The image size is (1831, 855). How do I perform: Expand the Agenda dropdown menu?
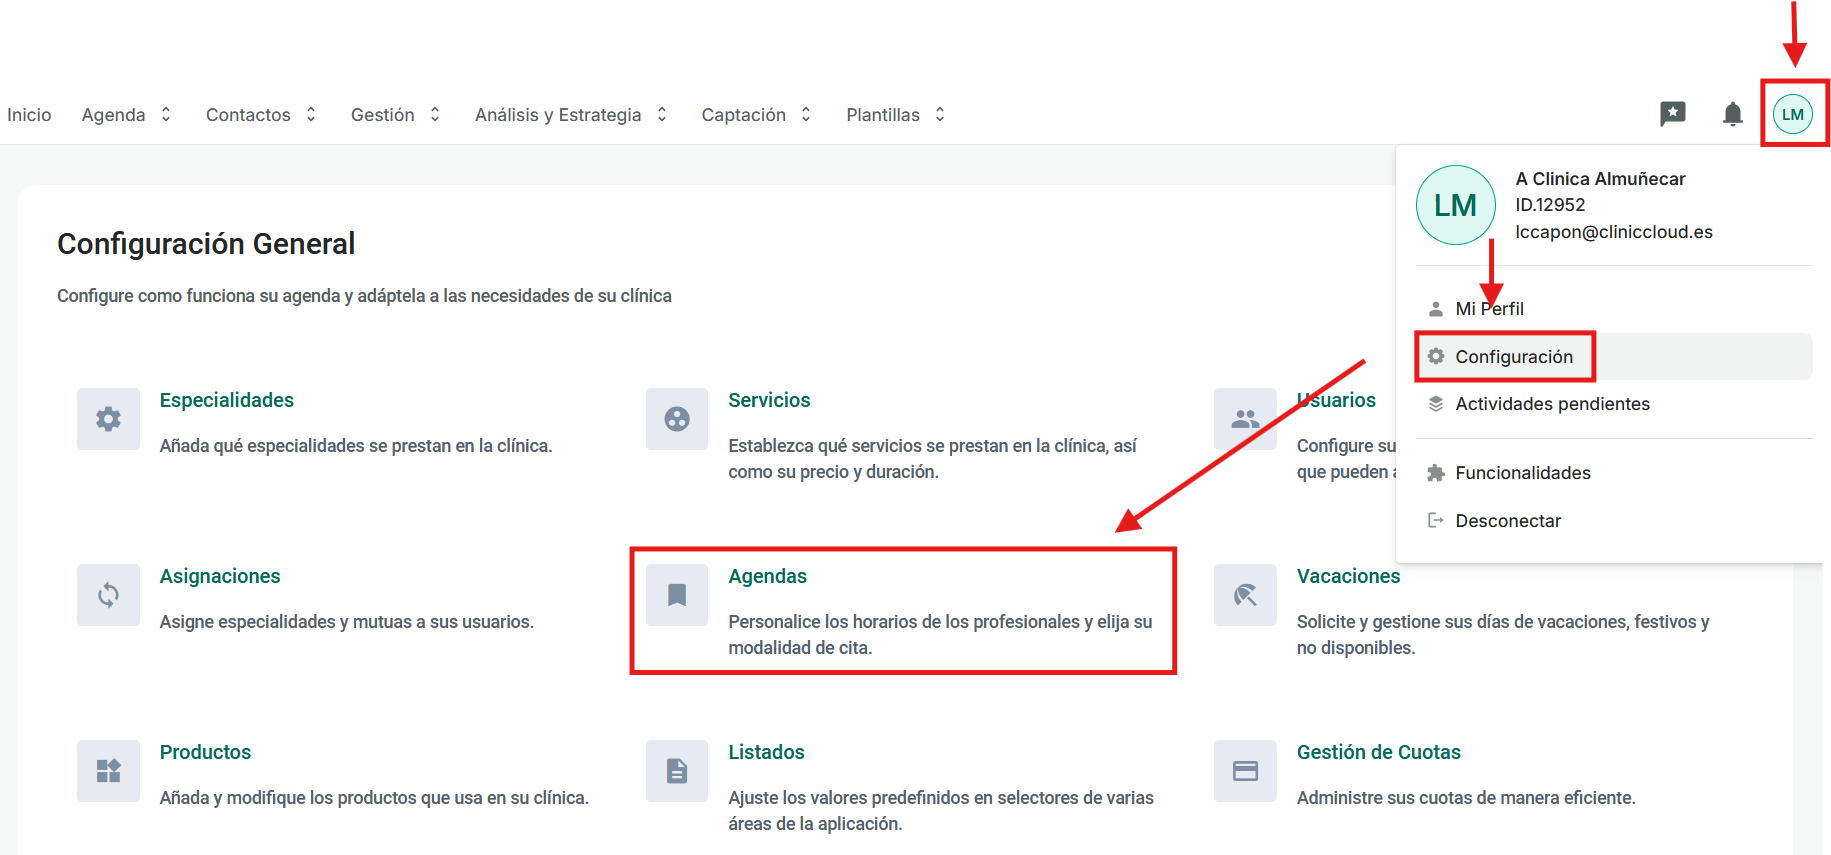(126, 115)
